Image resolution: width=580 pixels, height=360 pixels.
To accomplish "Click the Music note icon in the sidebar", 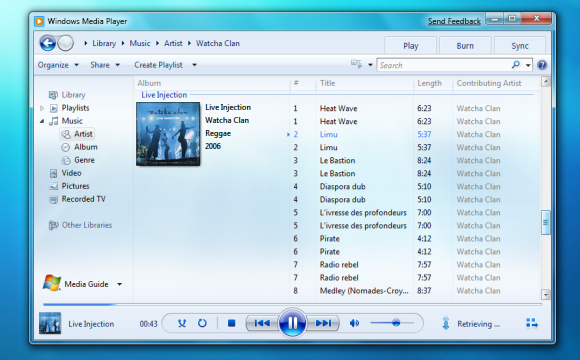I will 54,121.
